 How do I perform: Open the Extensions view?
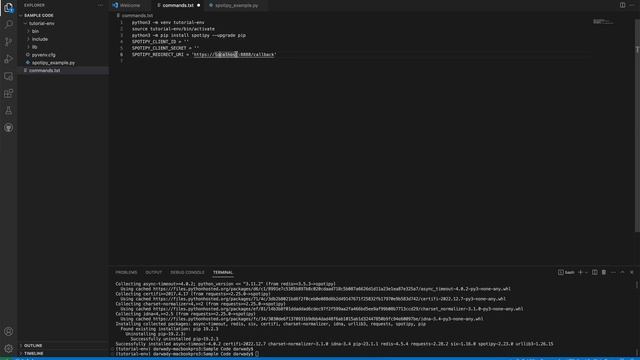pos(8,93)
